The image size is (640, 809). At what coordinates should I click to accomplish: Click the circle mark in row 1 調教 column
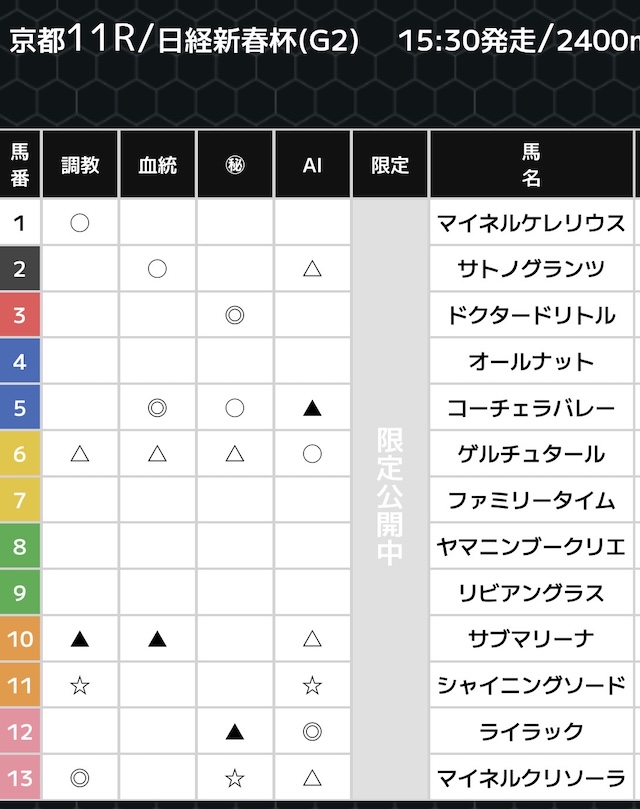pos(80,222)
